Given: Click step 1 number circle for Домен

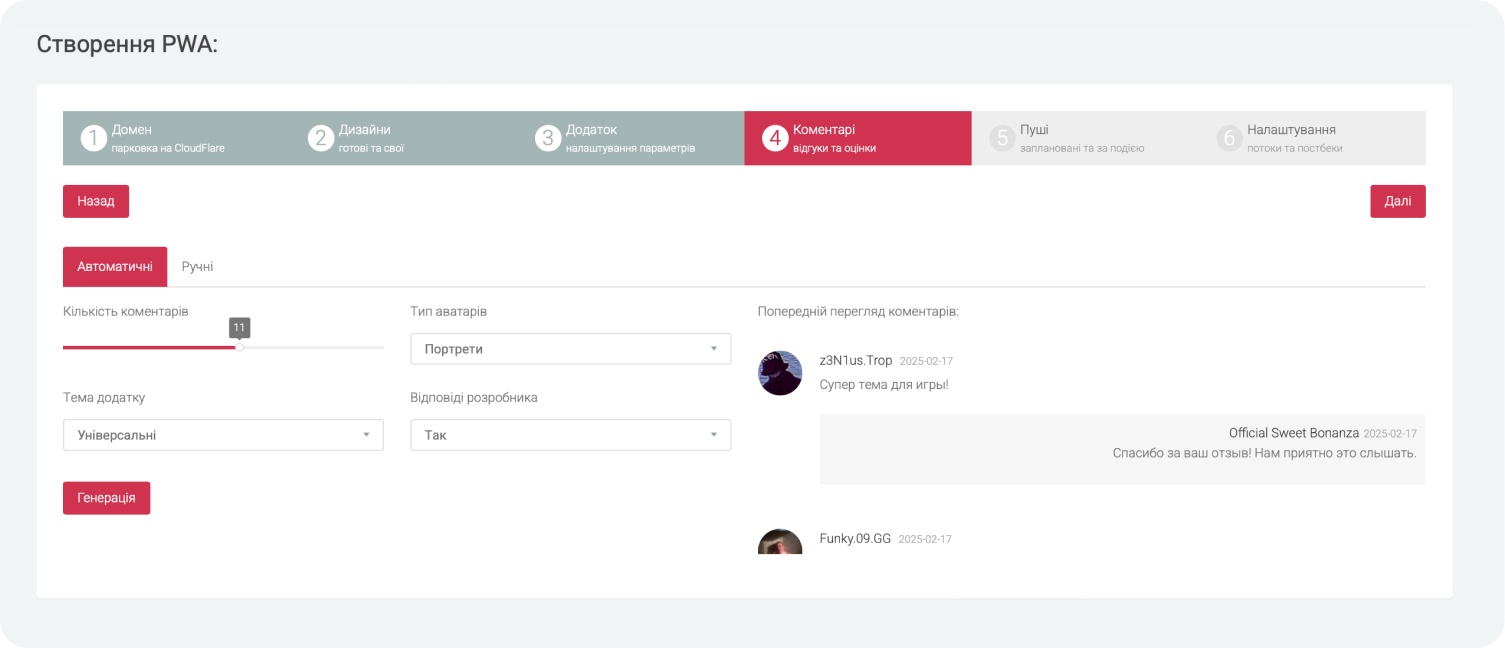Looking at the screenshot, I should (x=93, y=138).
